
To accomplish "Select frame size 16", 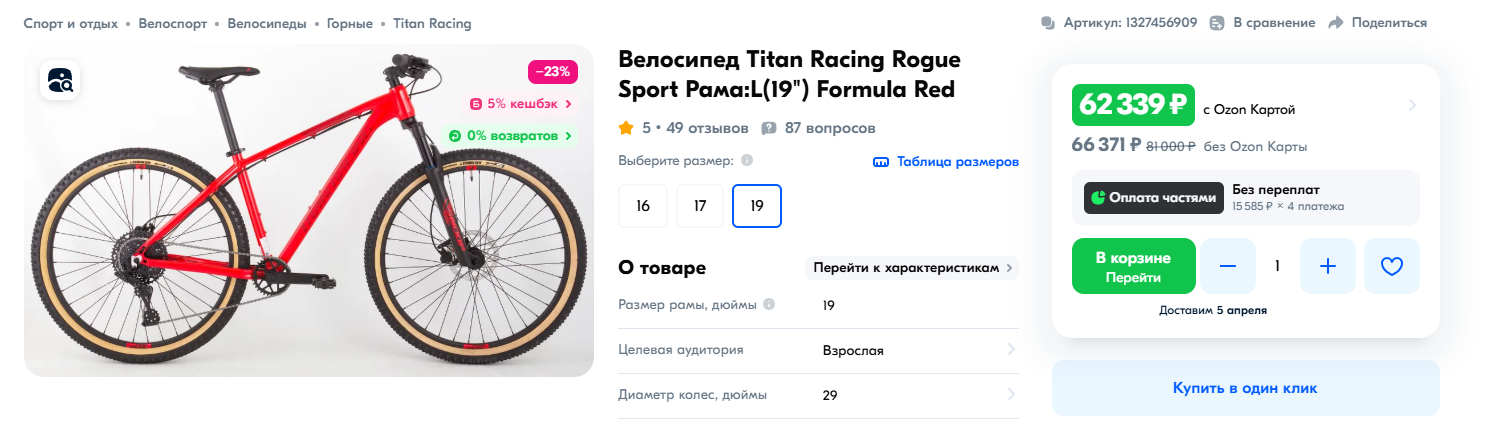I will (643, 206).
